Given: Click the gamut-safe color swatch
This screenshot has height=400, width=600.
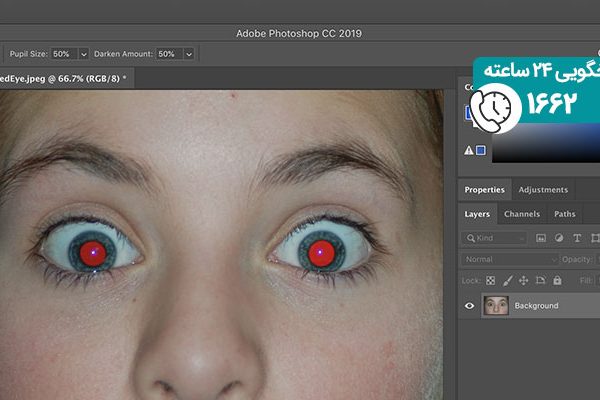Looking at the screenshot, I should pyautogui.click(x=481, y=151).
